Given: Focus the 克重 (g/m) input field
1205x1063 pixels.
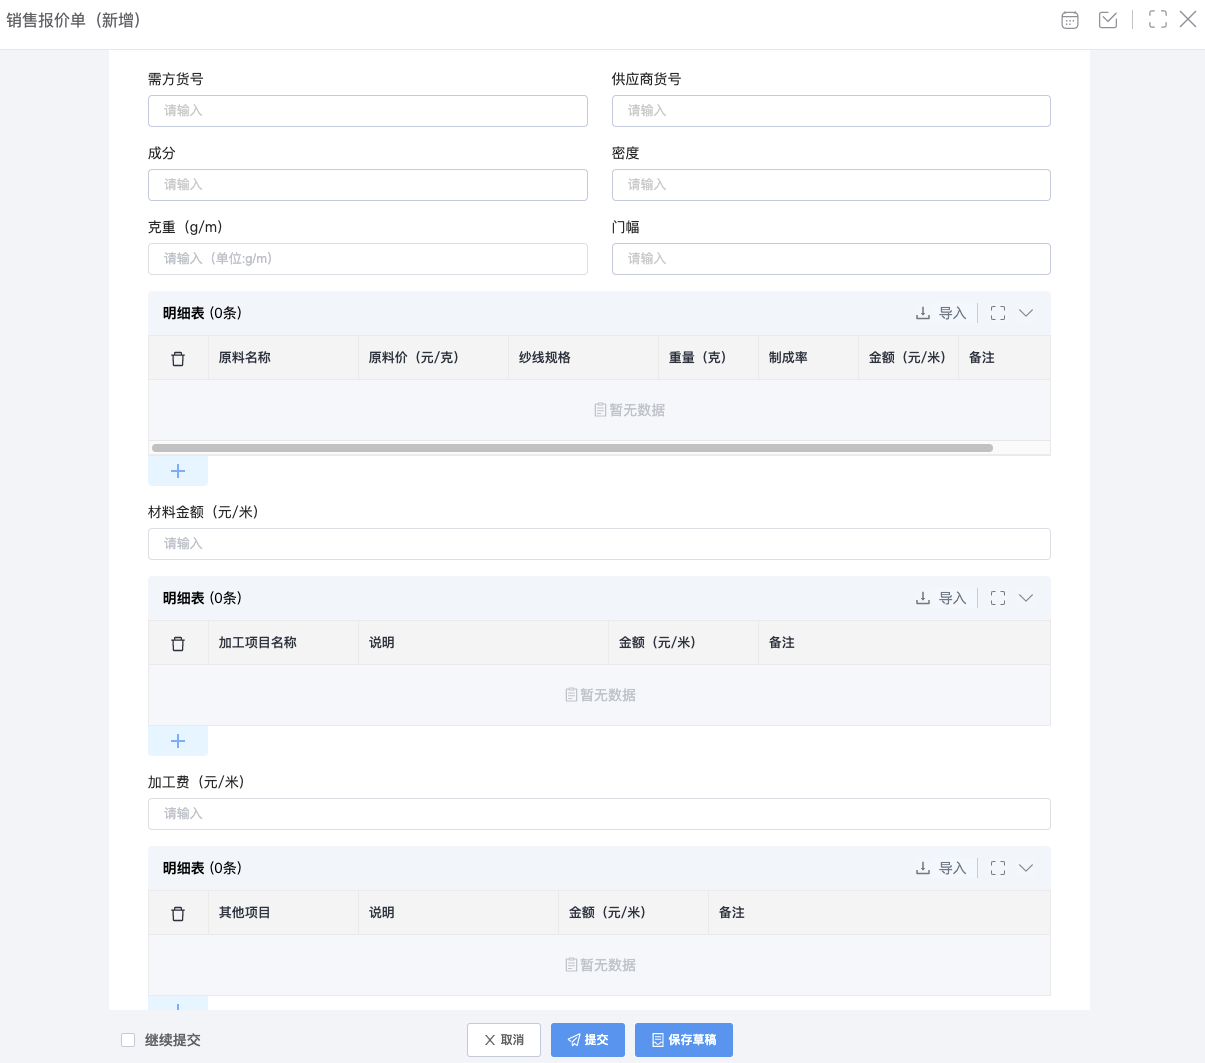Looking at the screenshot, I should (368, 259).
